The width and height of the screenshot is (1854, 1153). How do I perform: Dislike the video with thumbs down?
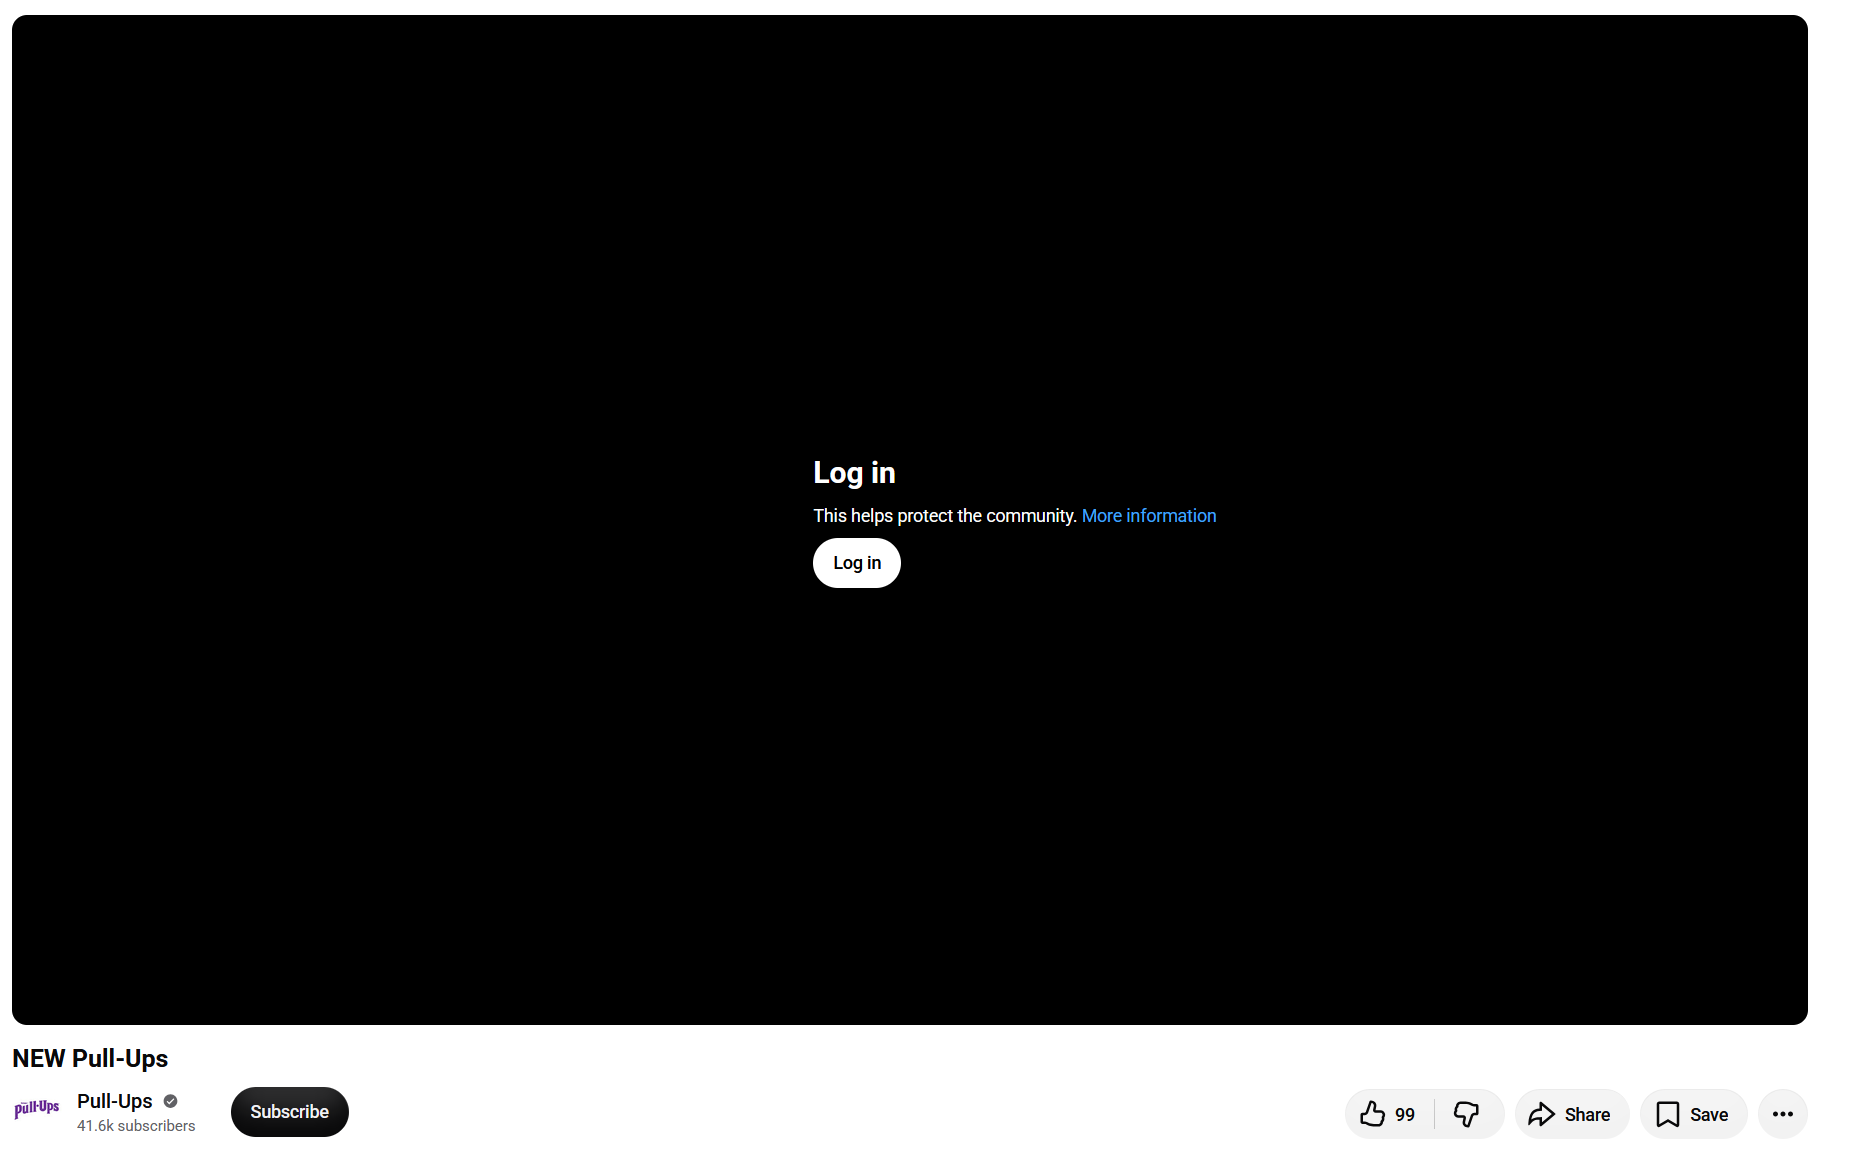click(1467, 1114)
